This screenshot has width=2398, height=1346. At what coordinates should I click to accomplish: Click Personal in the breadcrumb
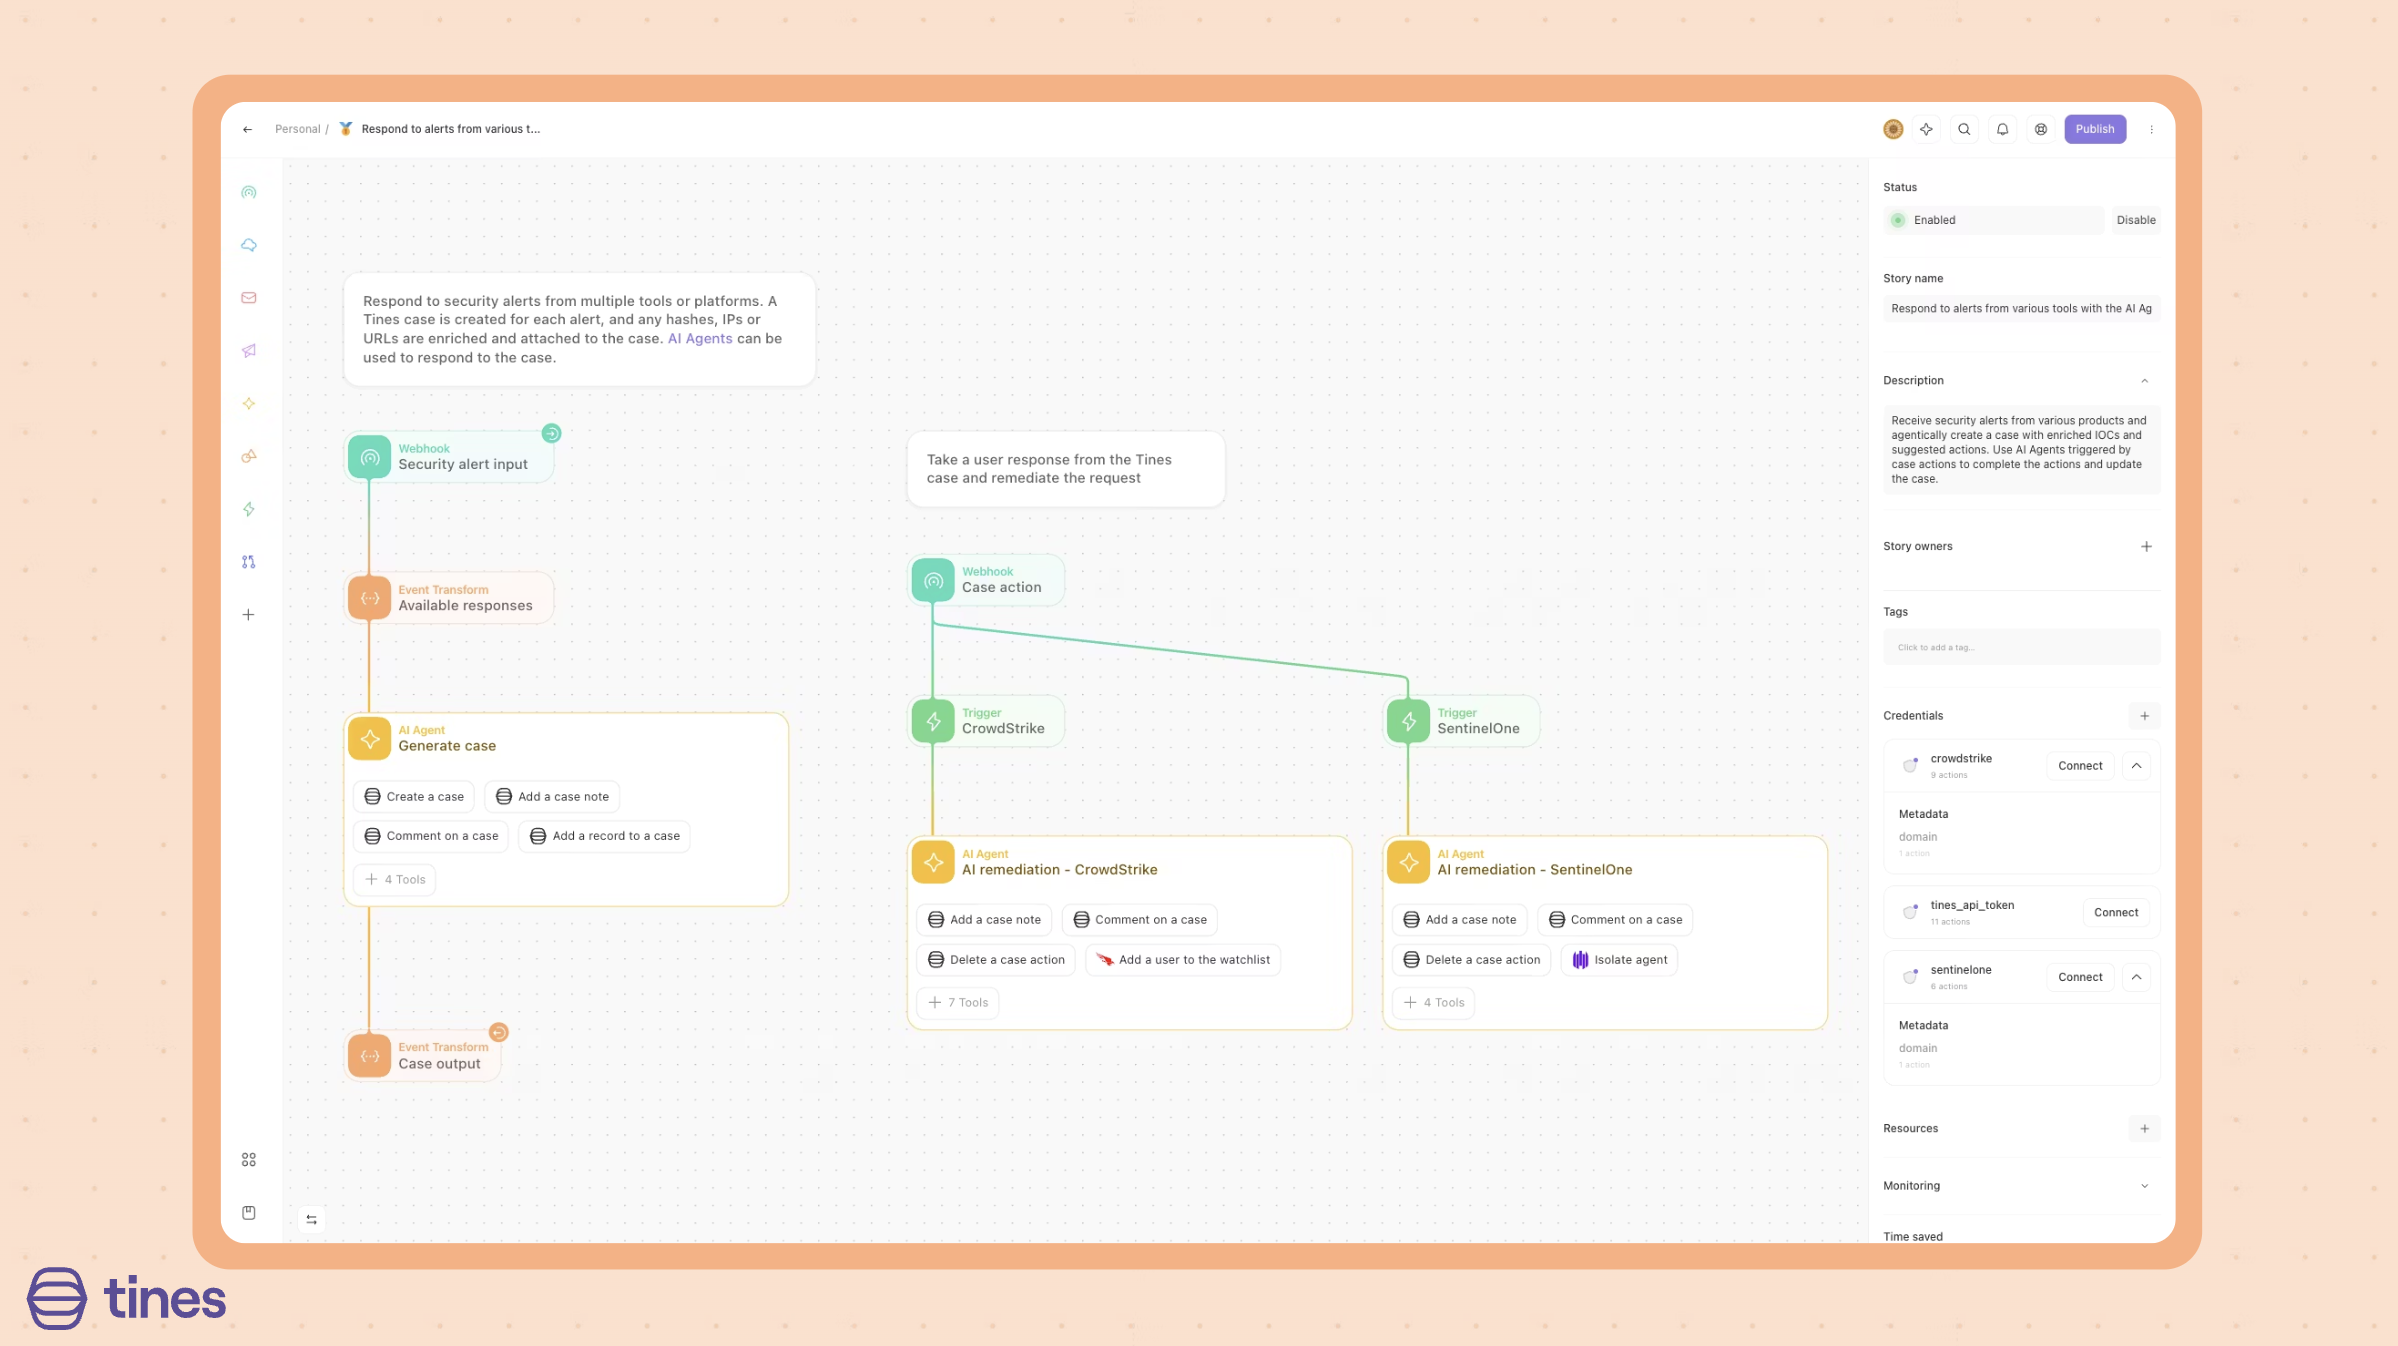[297, 129]
